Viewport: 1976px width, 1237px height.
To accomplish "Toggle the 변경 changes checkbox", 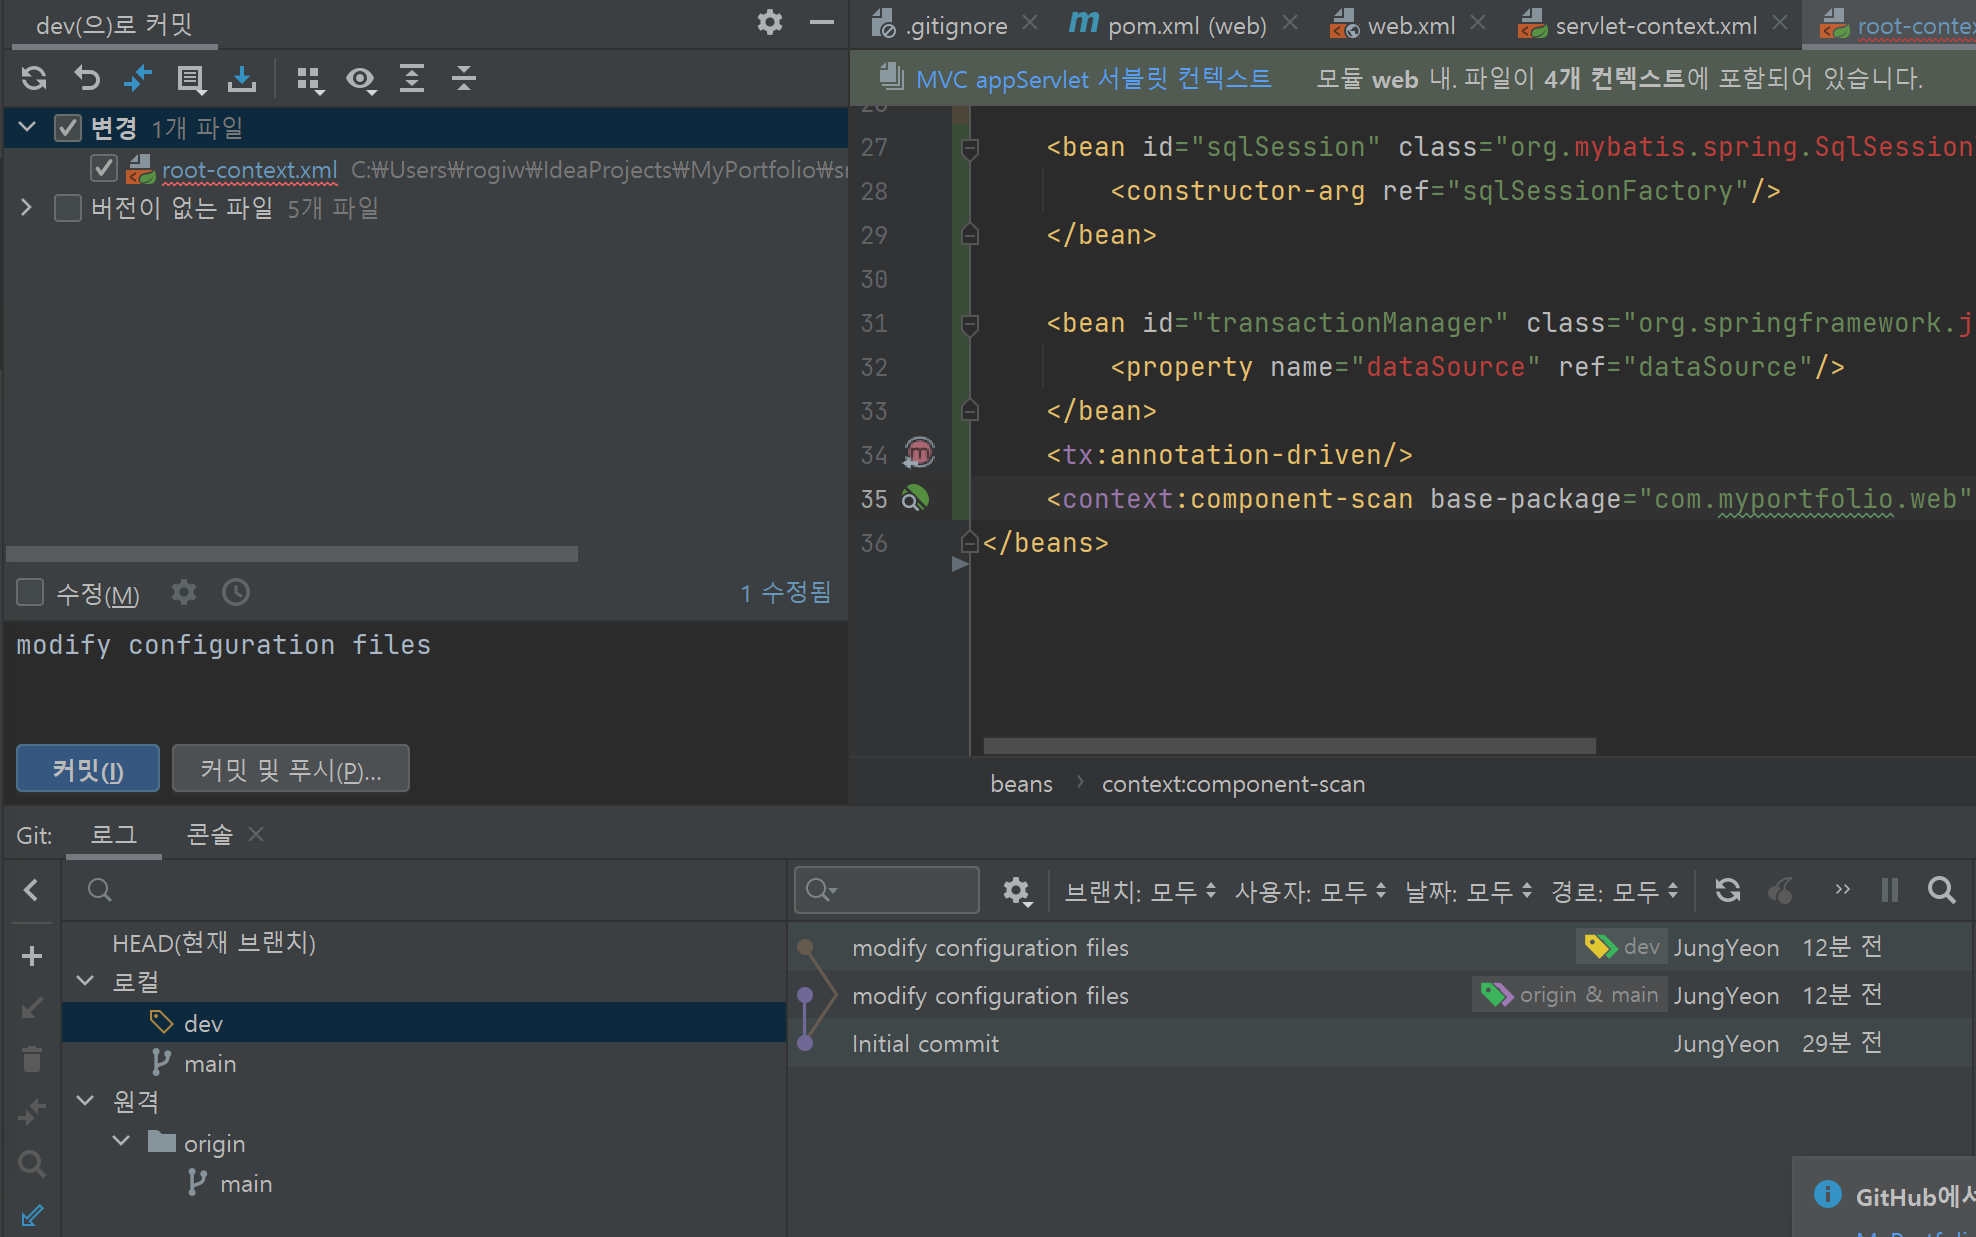I will pyautogui.click(x=68, y=128).
